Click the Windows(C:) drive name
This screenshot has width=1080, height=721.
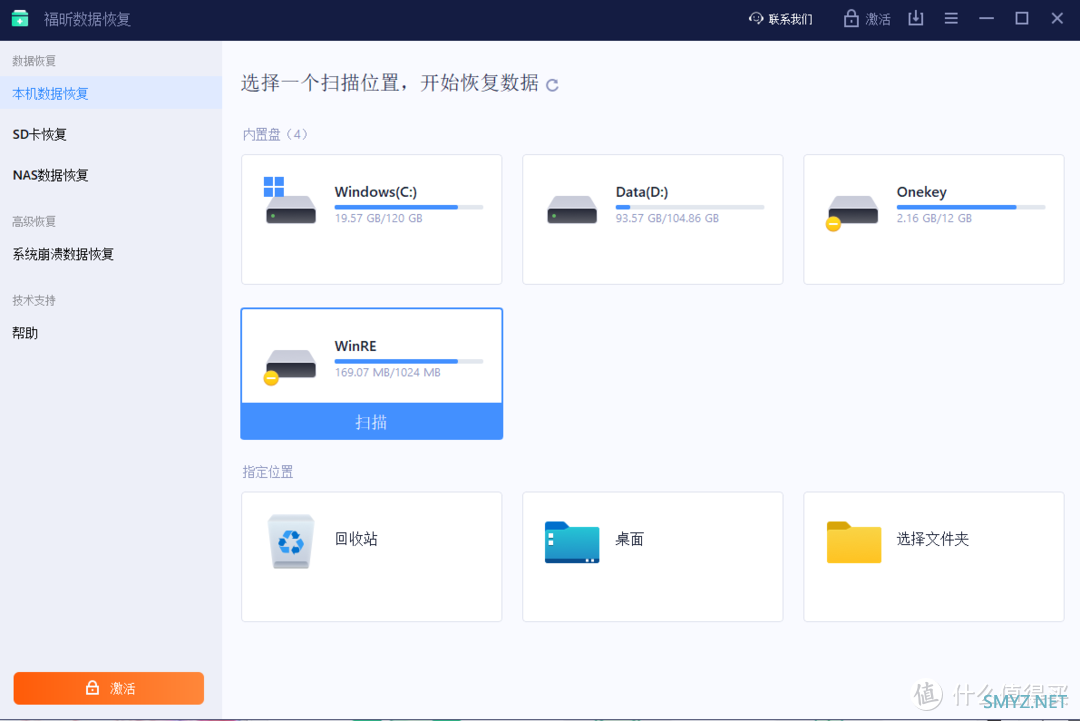click(x=375, y=192)
